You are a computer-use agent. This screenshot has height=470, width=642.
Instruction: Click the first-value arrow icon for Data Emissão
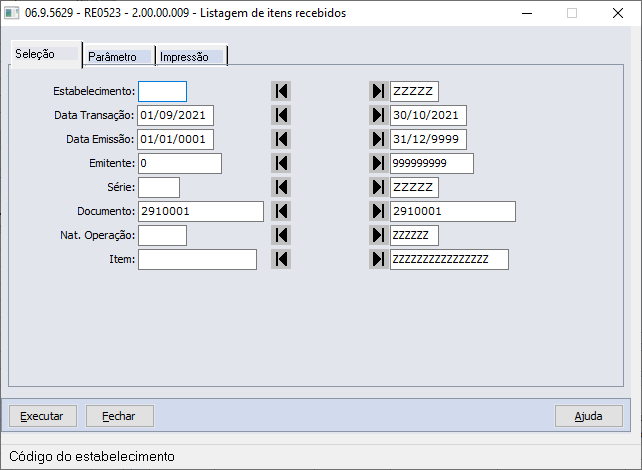281,139
